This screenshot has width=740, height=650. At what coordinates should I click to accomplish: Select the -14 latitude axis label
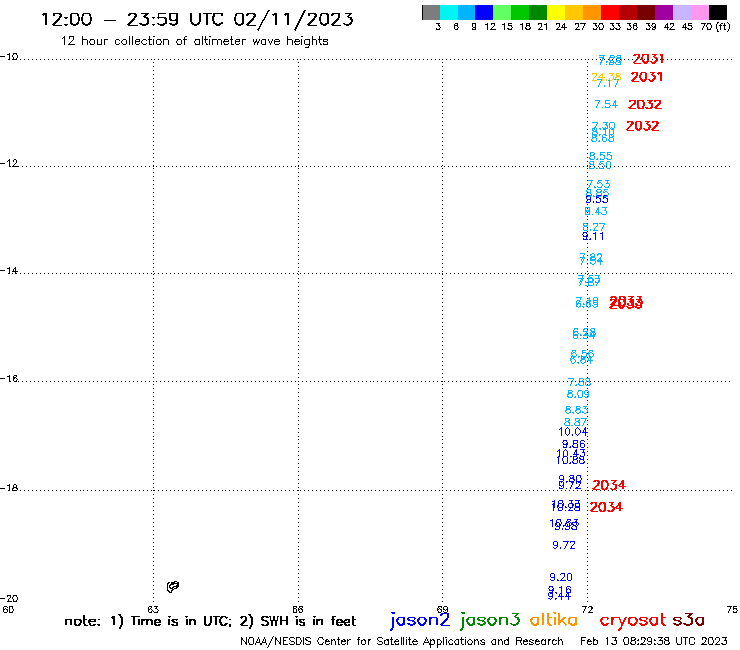tap(9, 270)
